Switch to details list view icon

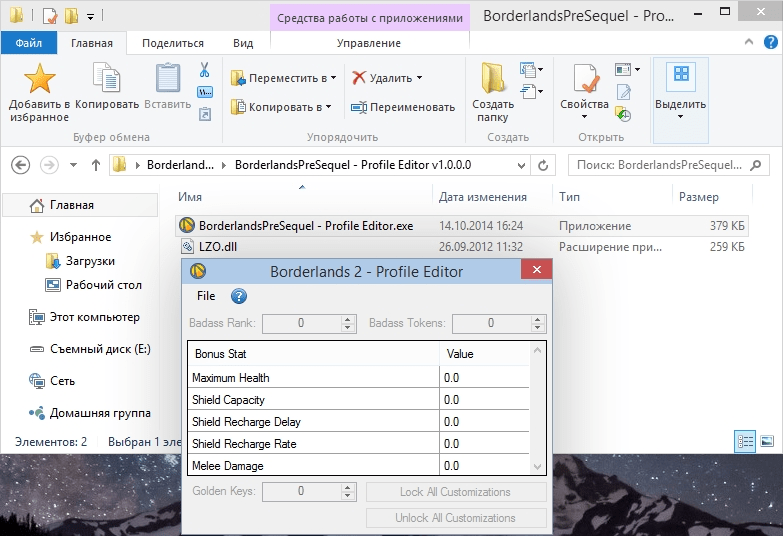pyautogui.click(x=745, y=441)
